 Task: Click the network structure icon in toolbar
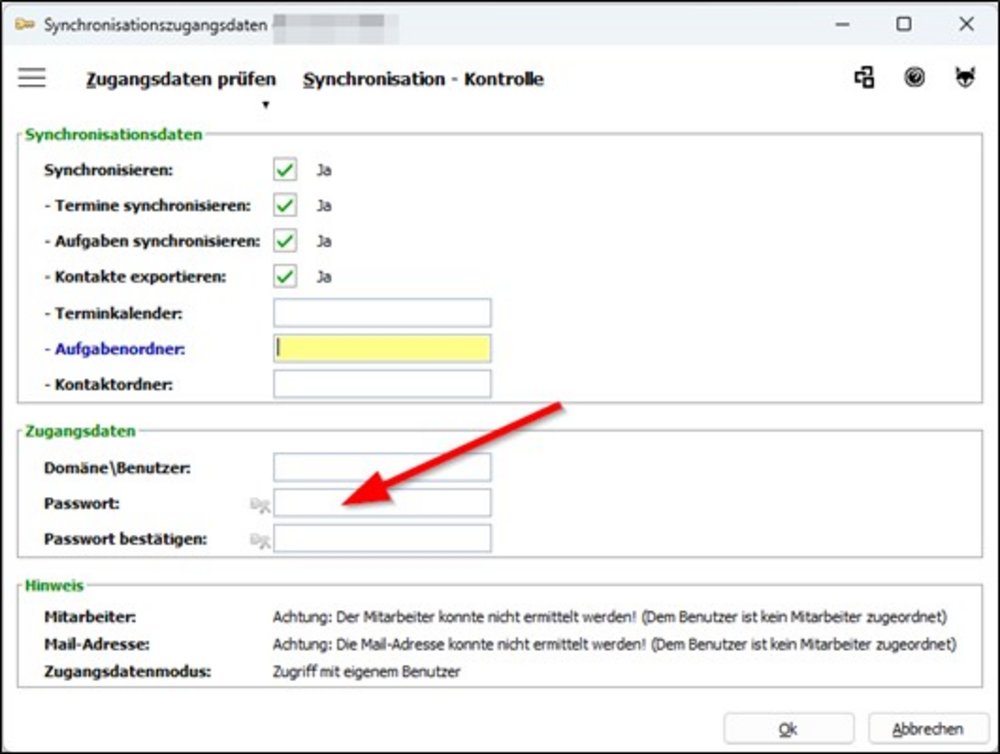pos(864,78)
